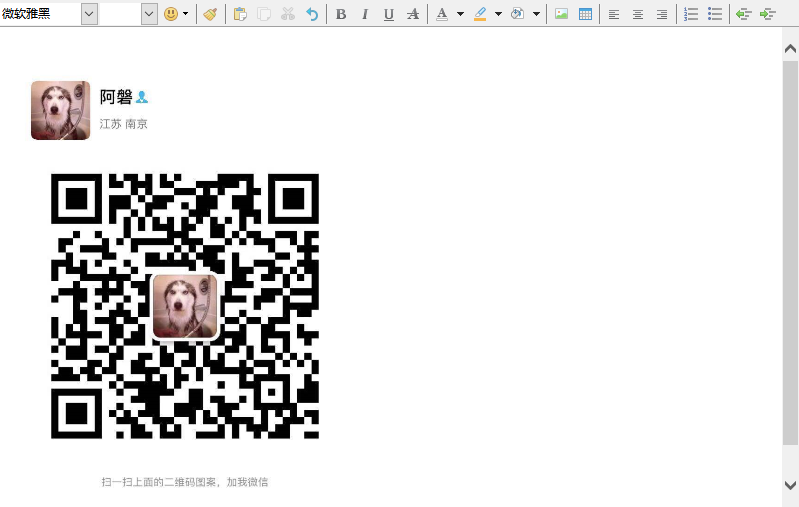Click the husky avatar inside the QR code
Screen dimensions: 799x507
click(185, 306)
